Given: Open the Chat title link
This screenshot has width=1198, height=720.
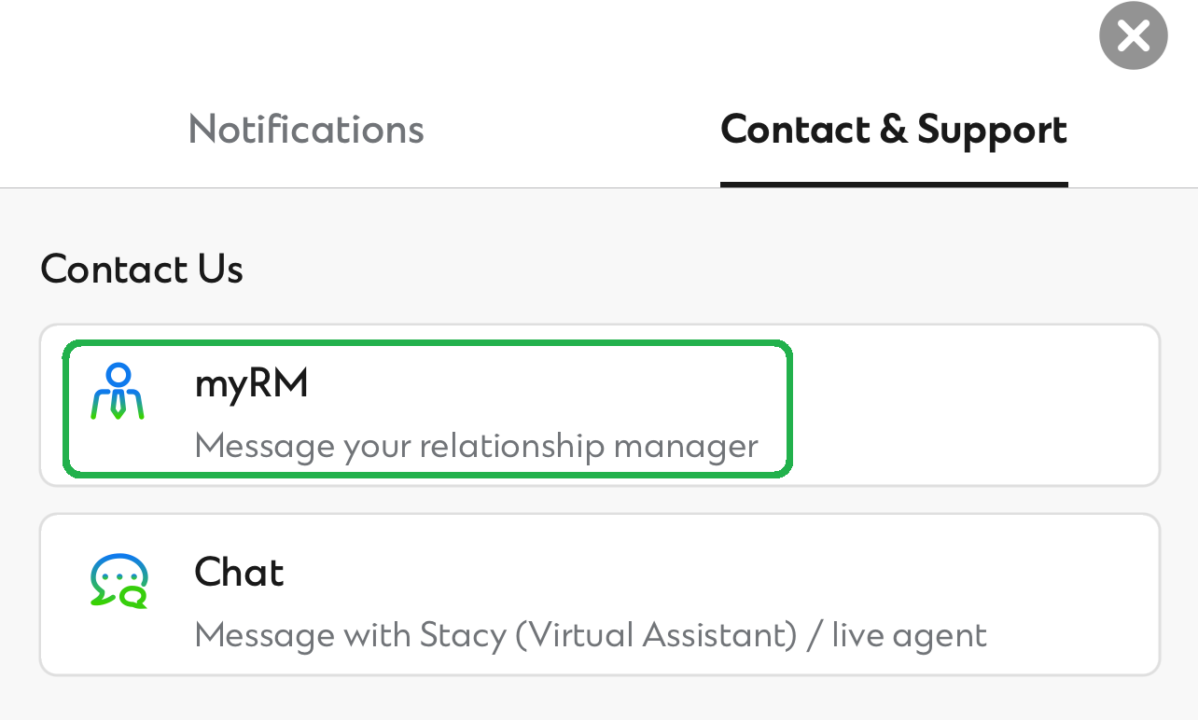Looking at the screenshot, I should [x=239, y=572].
